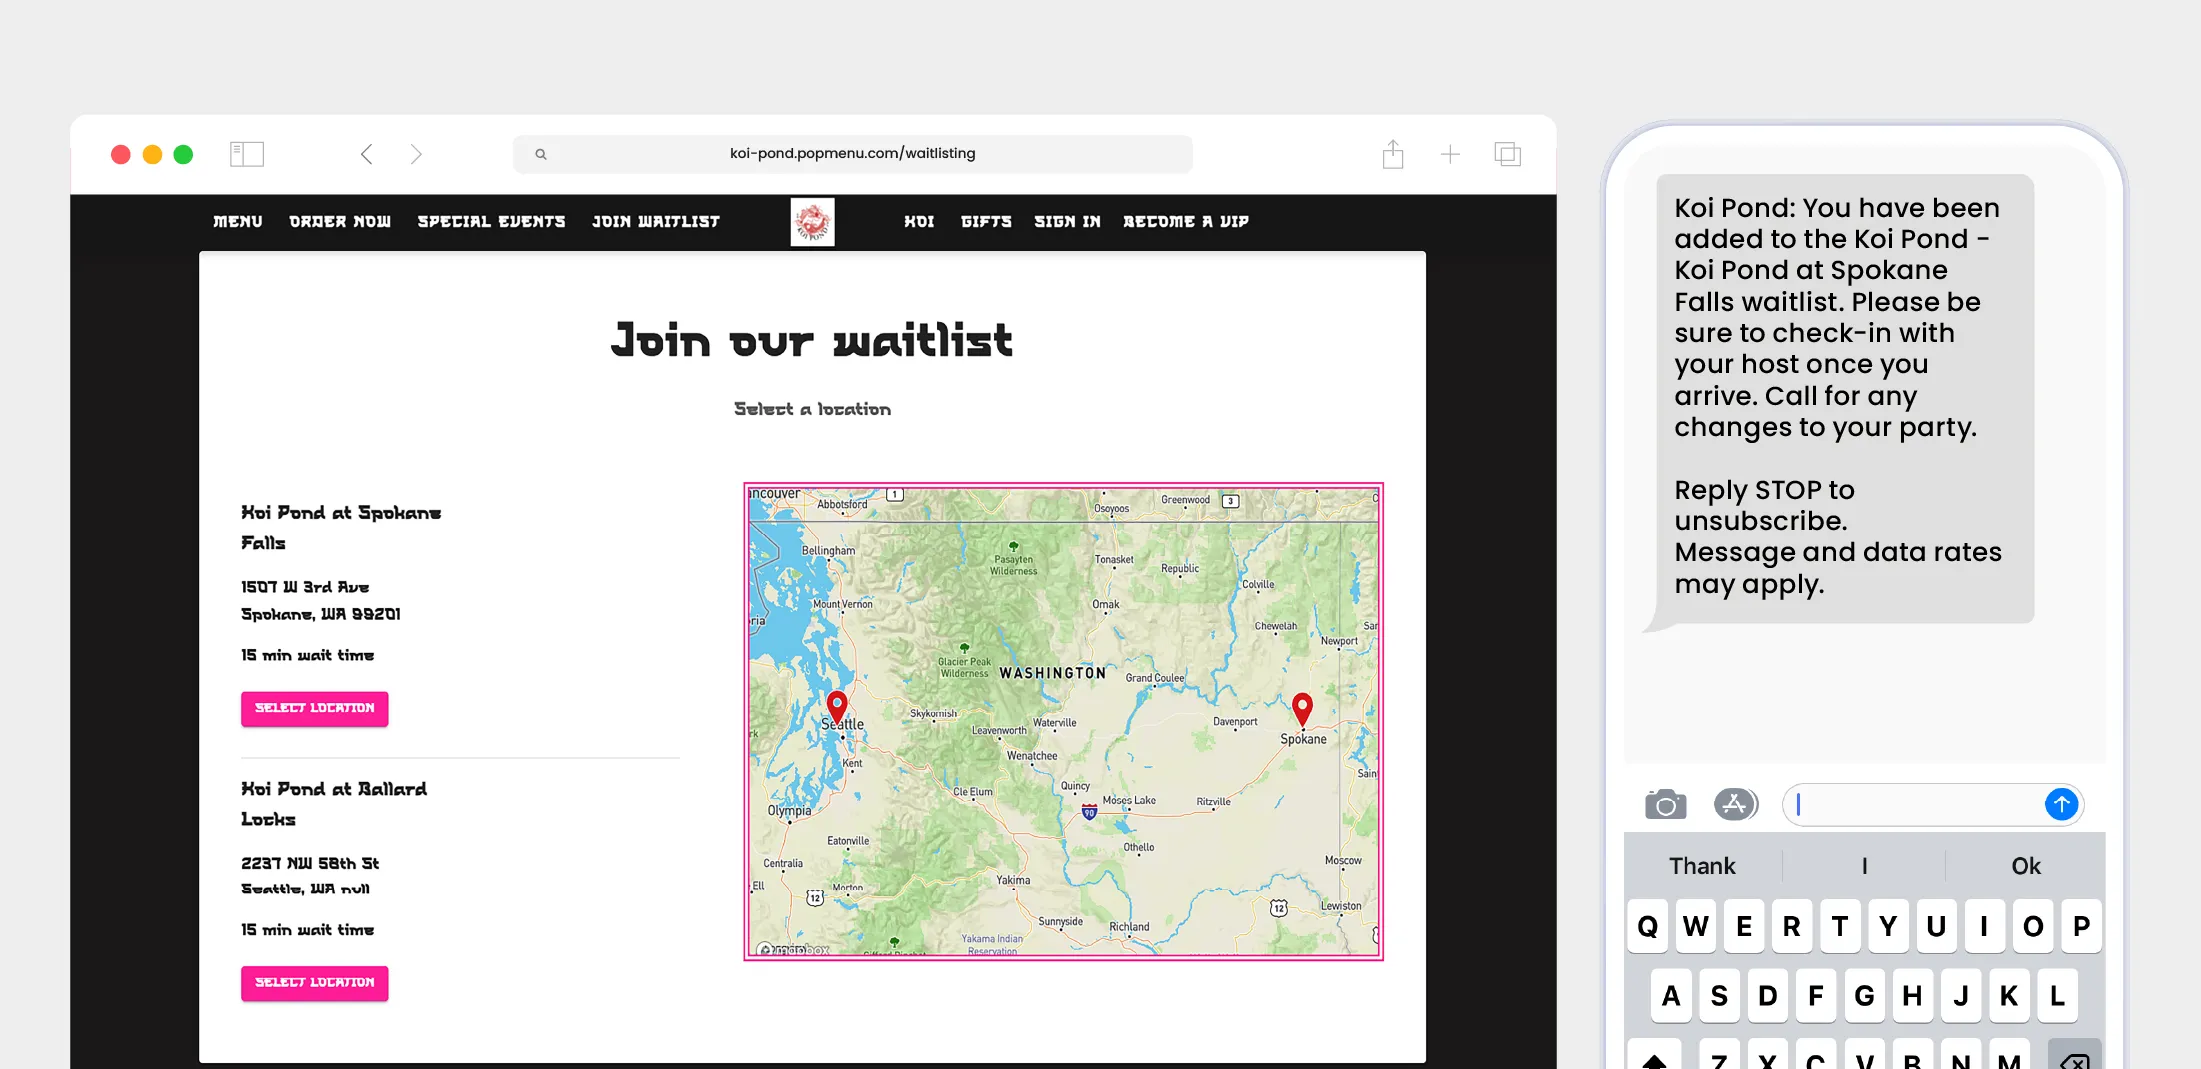Click the 2237 NW 58th St address text
This screenshot has height=1069, width=2201.
click(x=310, y=863)
